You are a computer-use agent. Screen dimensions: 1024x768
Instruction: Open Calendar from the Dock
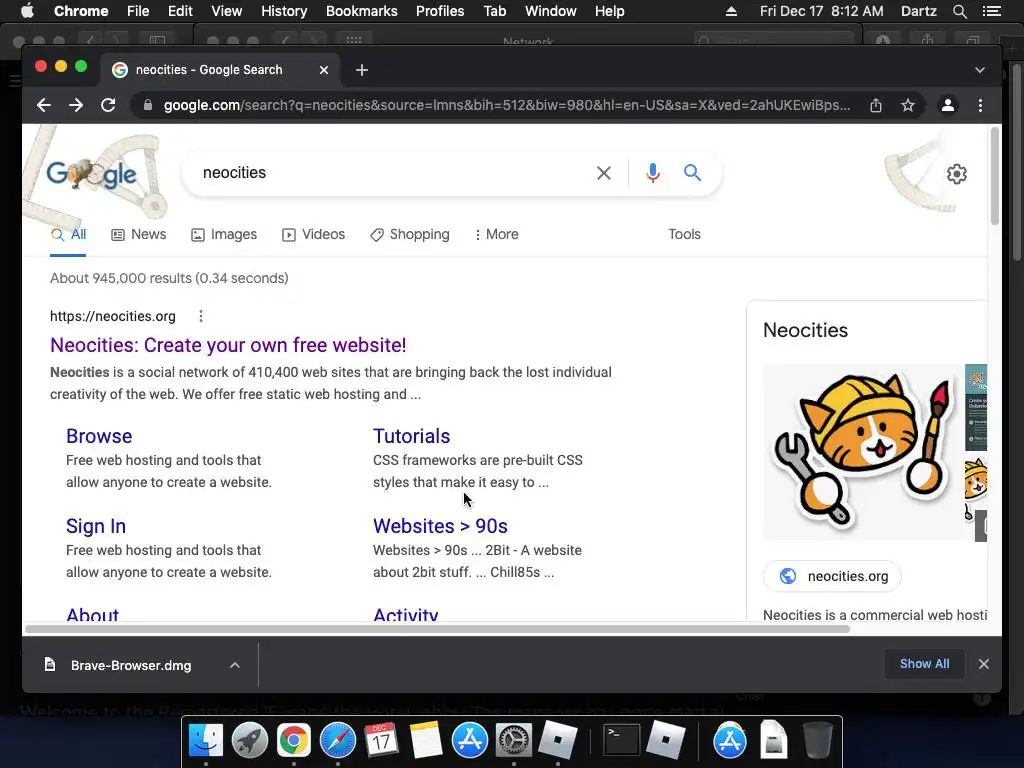pyautogui.click(x=381, y=740)
